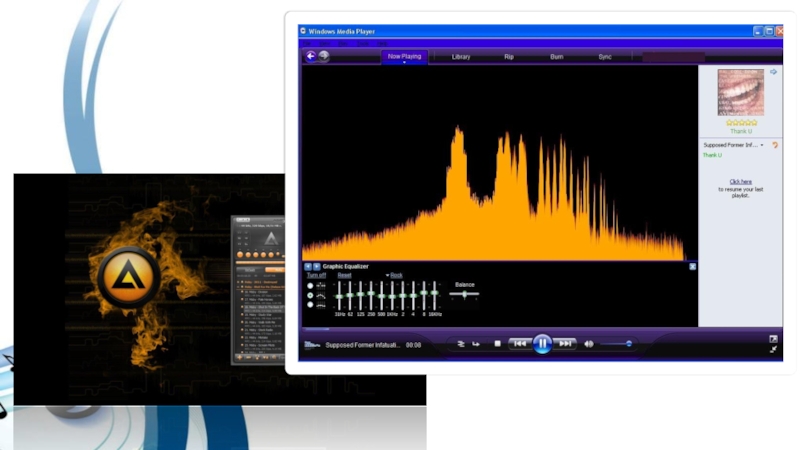Expand the Now Playing tab dropdown arrow
The image size is (800, 450).
[404, 62]
